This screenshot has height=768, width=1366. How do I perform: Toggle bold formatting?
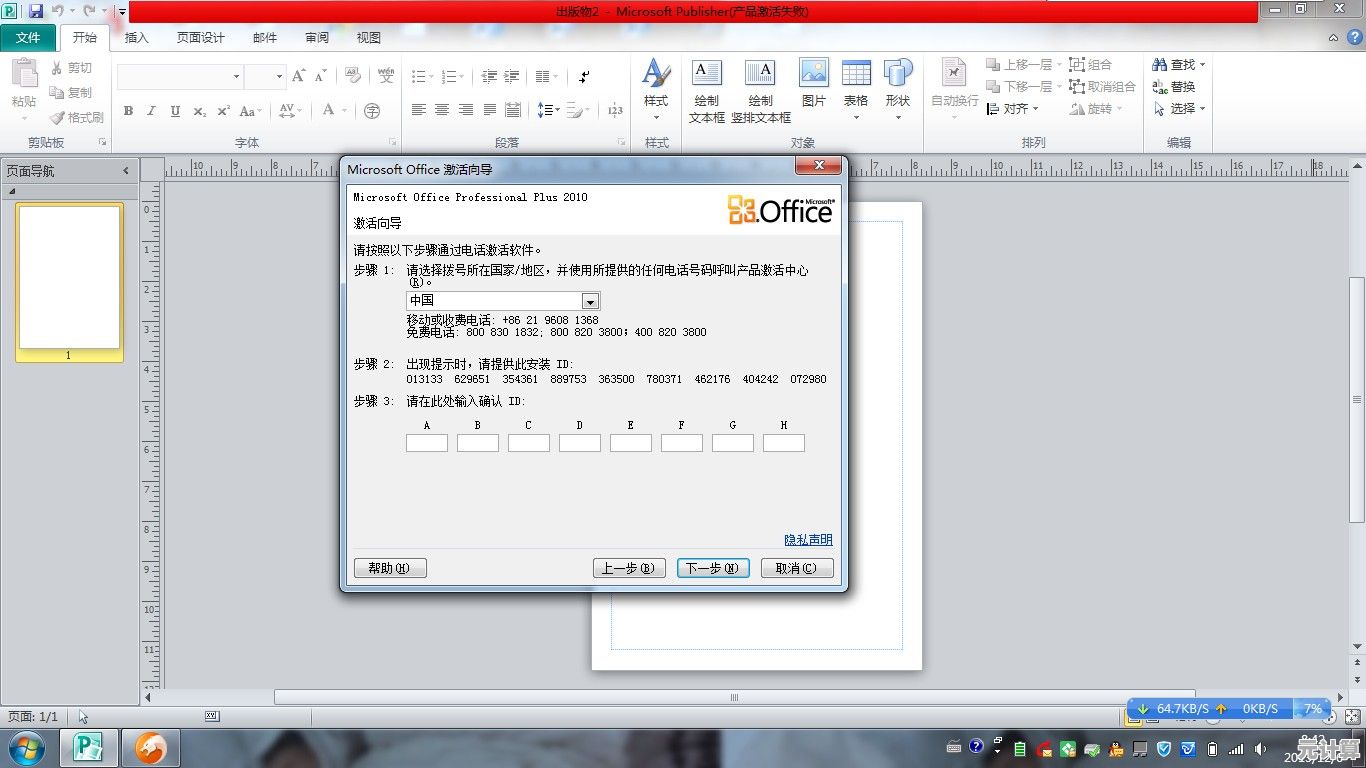[x=128, y=111]
